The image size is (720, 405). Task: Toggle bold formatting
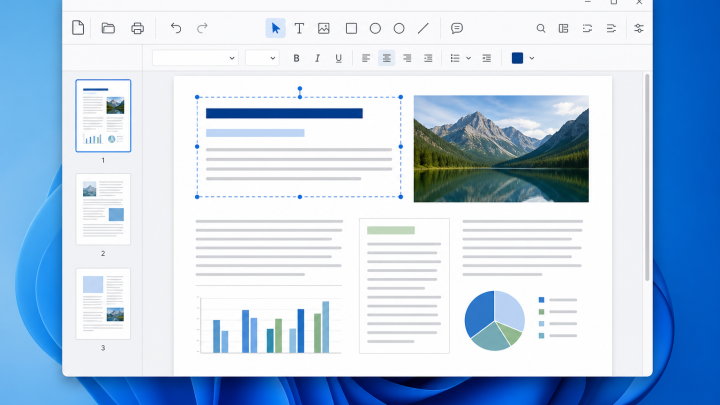296,58
